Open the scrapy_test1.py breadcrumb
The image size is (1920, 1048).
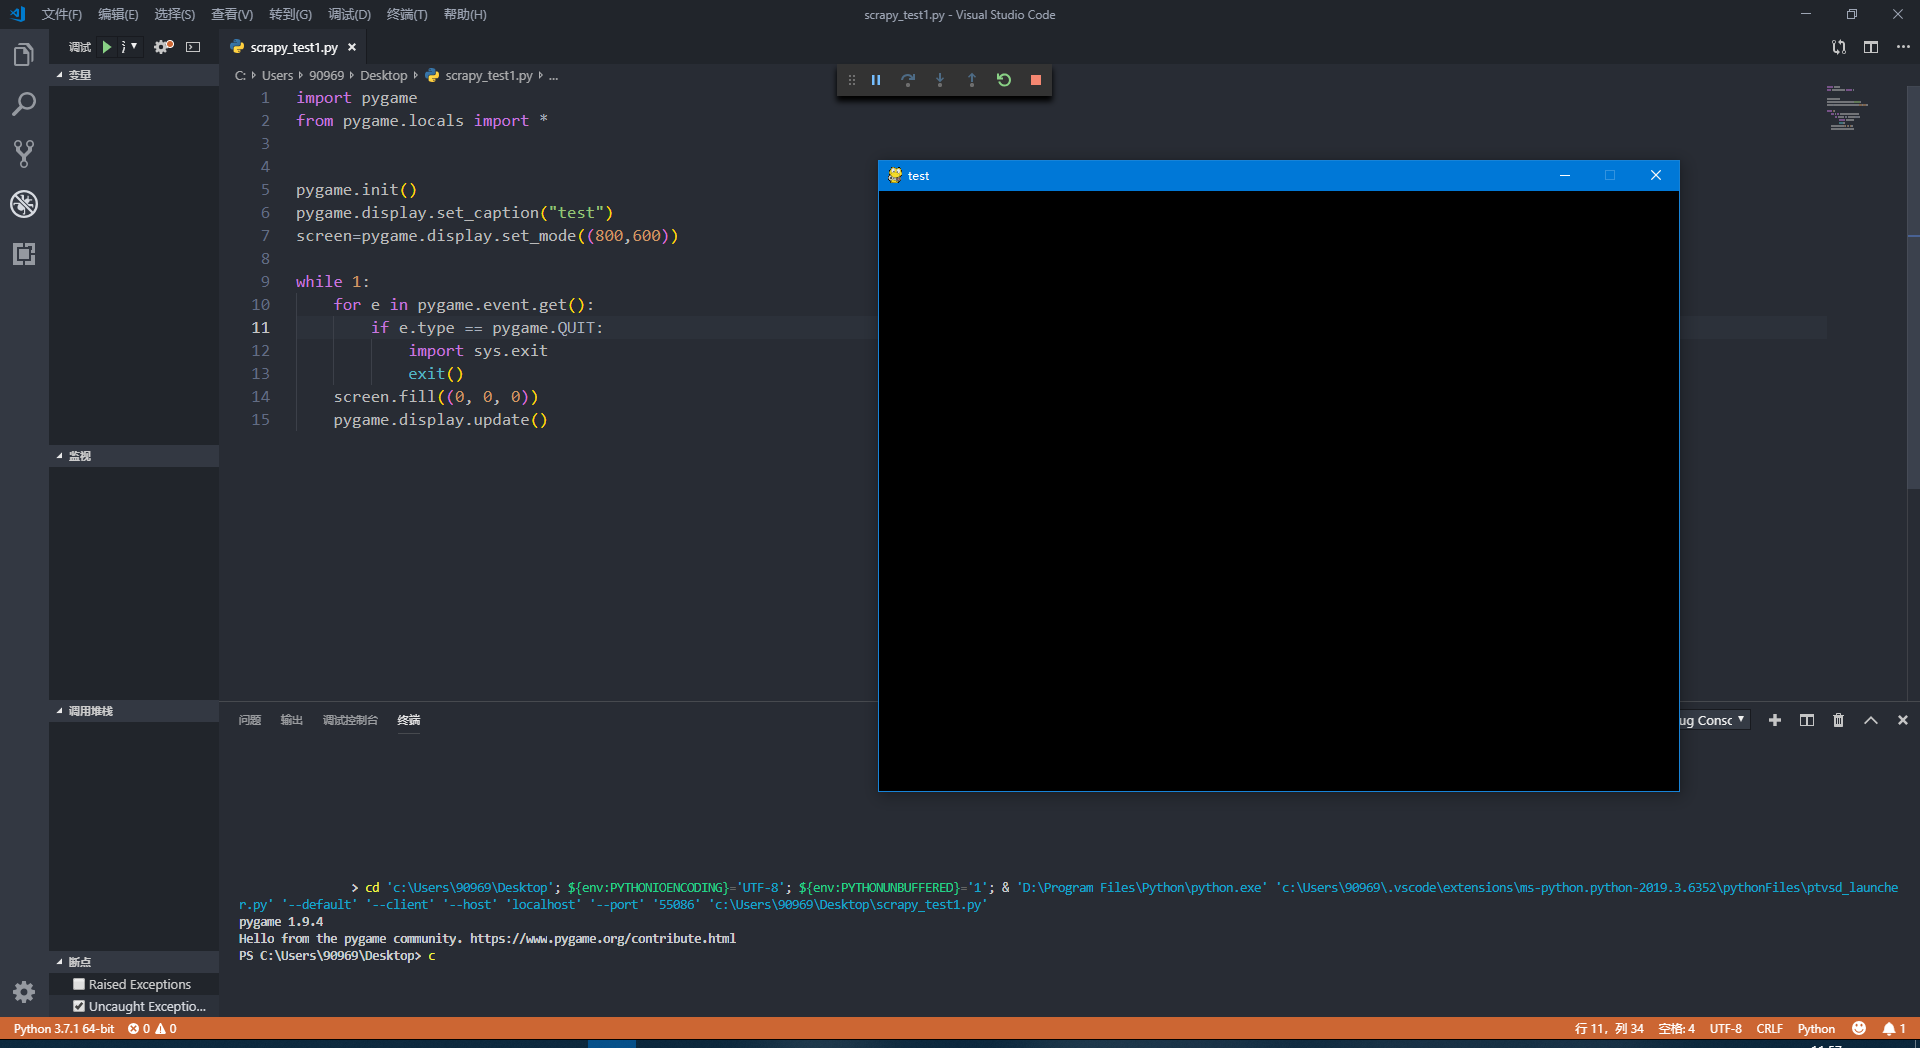pyautogui.click(x=488, y=75)
